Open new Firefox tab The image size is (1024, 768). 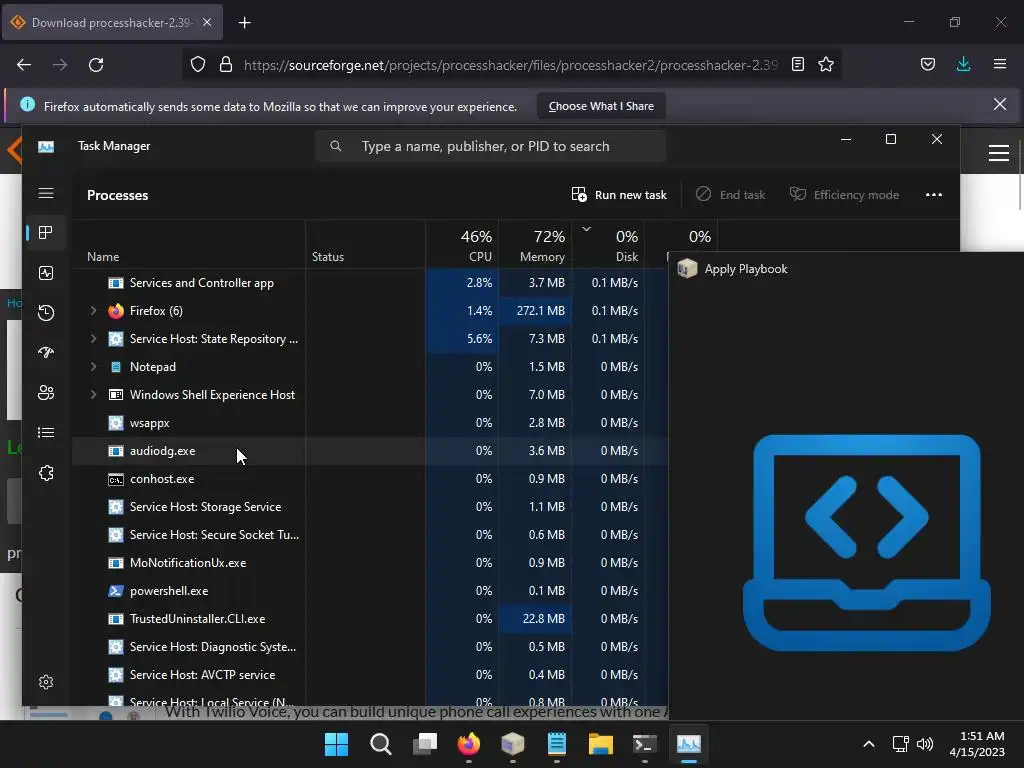[x=244, y=23]
